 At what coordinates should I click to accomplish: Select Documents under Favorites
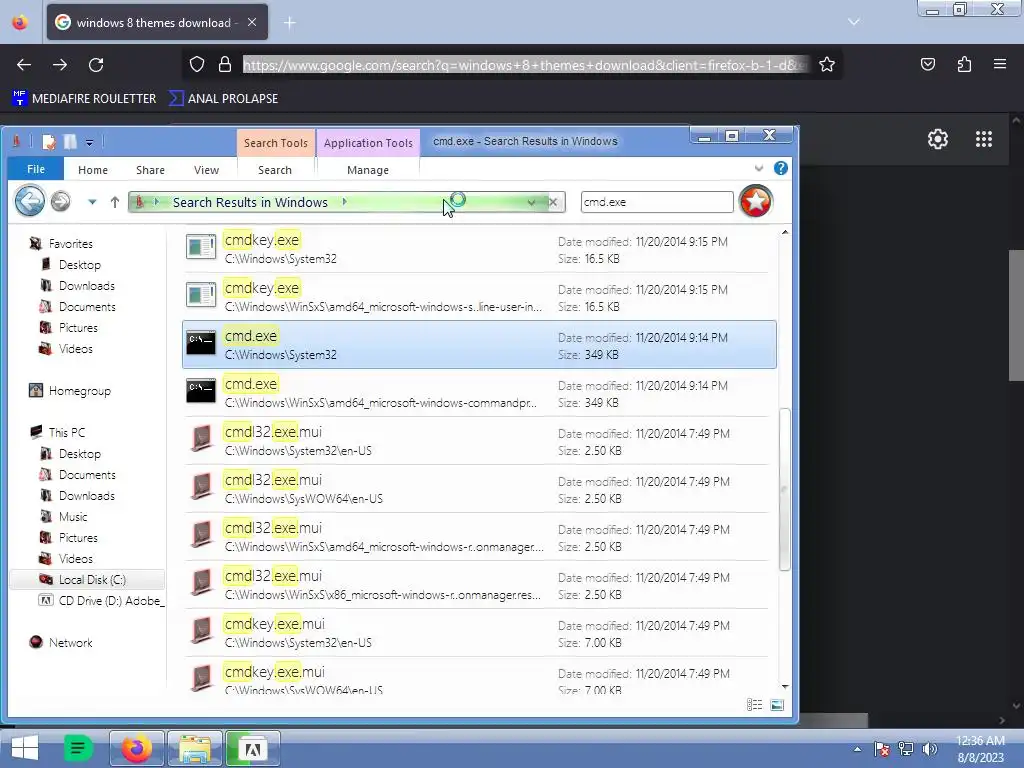coord(87,306)
